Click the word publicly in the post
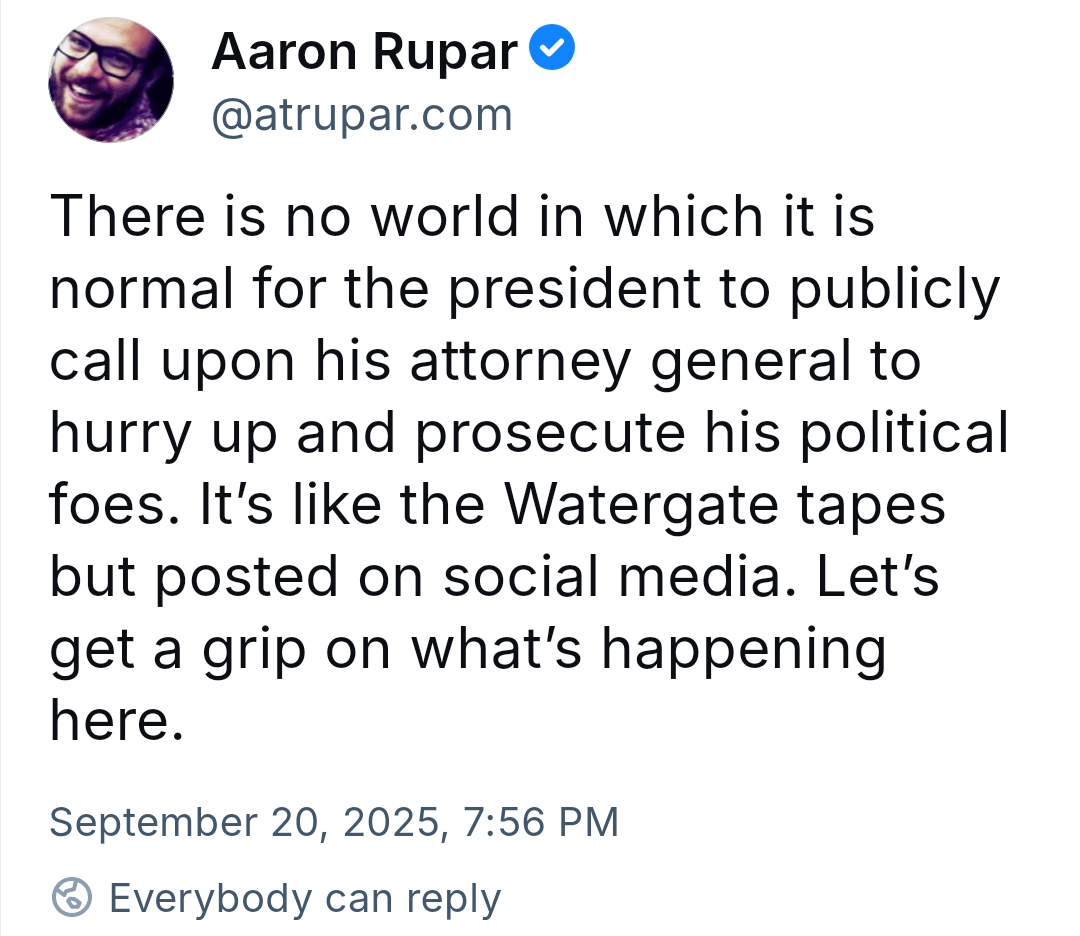1080x936 pixels. [894, 290]
